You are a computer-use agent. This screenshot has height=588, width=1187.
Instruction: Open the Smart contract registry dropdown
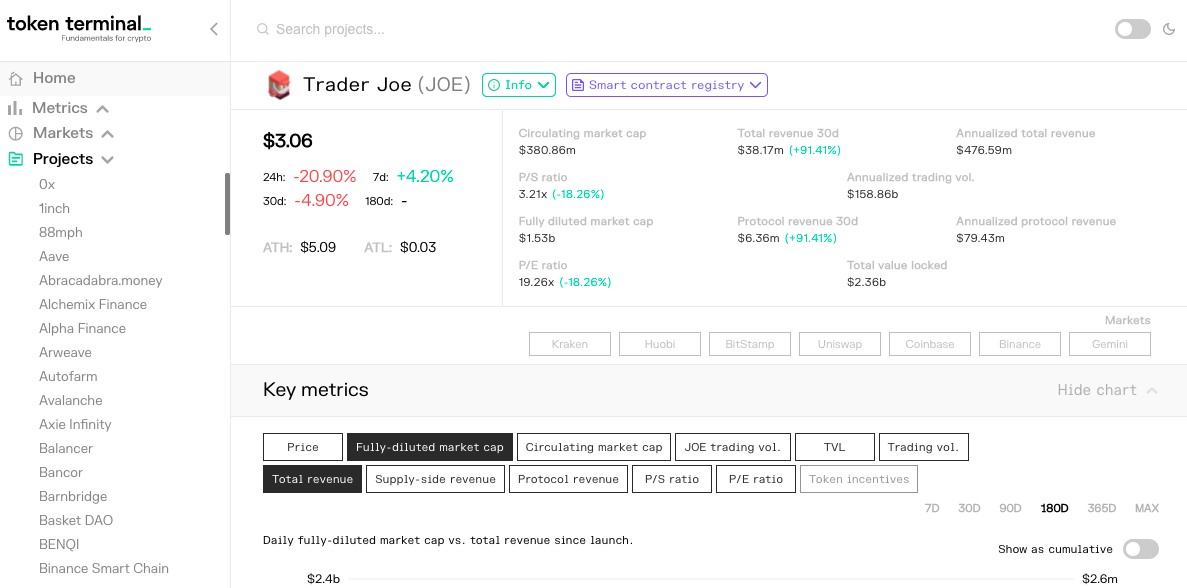[667, 85]
